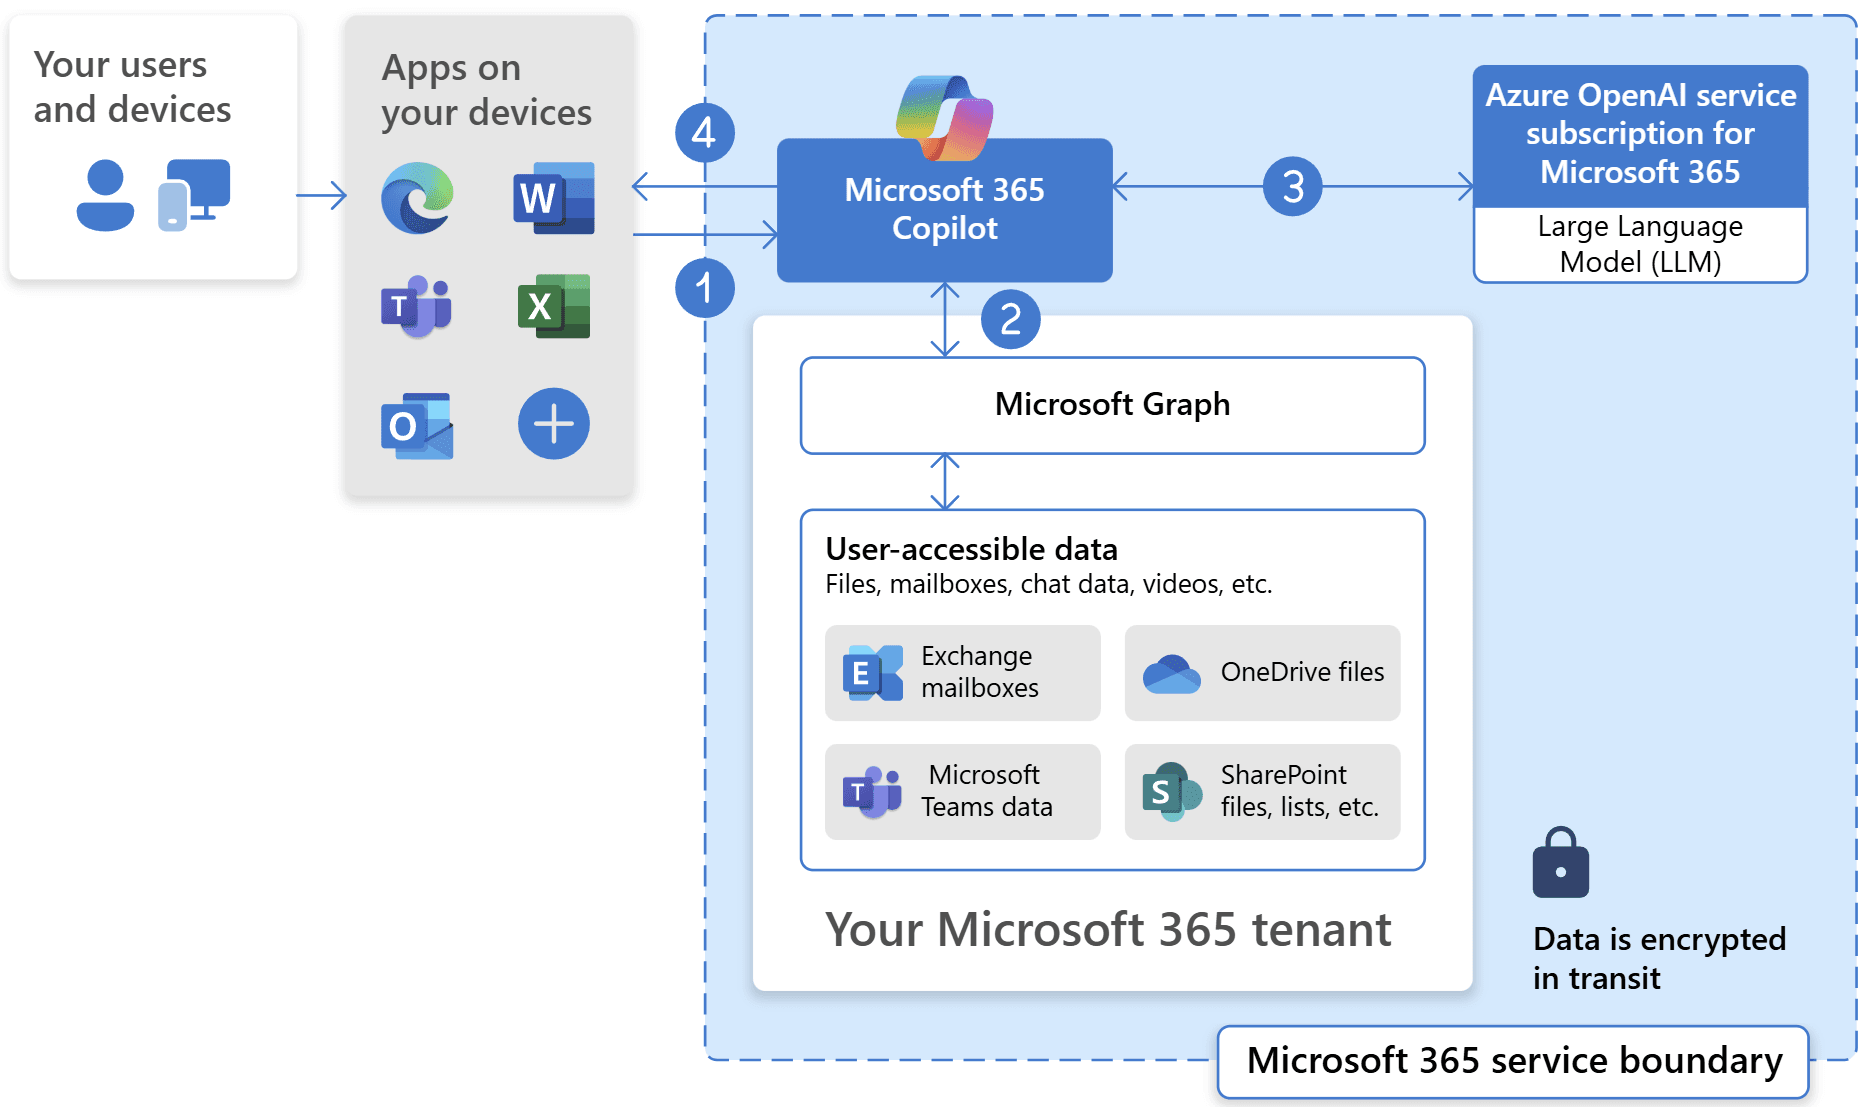Open the Microsoft Edge app icon
The image size is (1867, 1107).
tap(417, 198)
